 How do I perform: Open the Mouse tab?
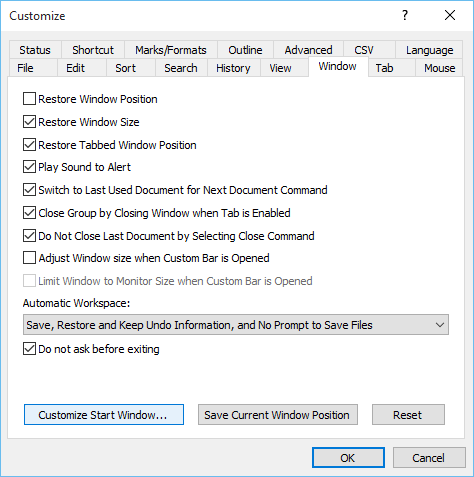[x=439, y=68]
